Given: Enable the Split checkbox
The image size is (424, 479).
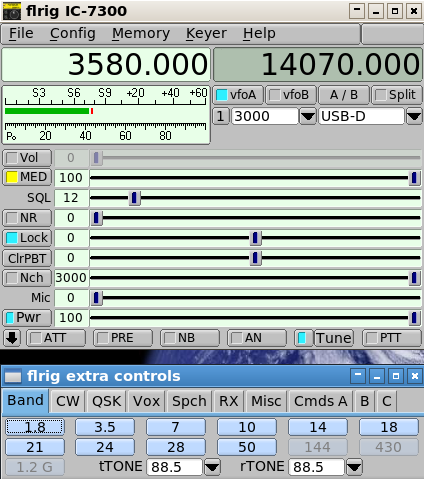Looking at the screenshot, I should pos(396,95).
